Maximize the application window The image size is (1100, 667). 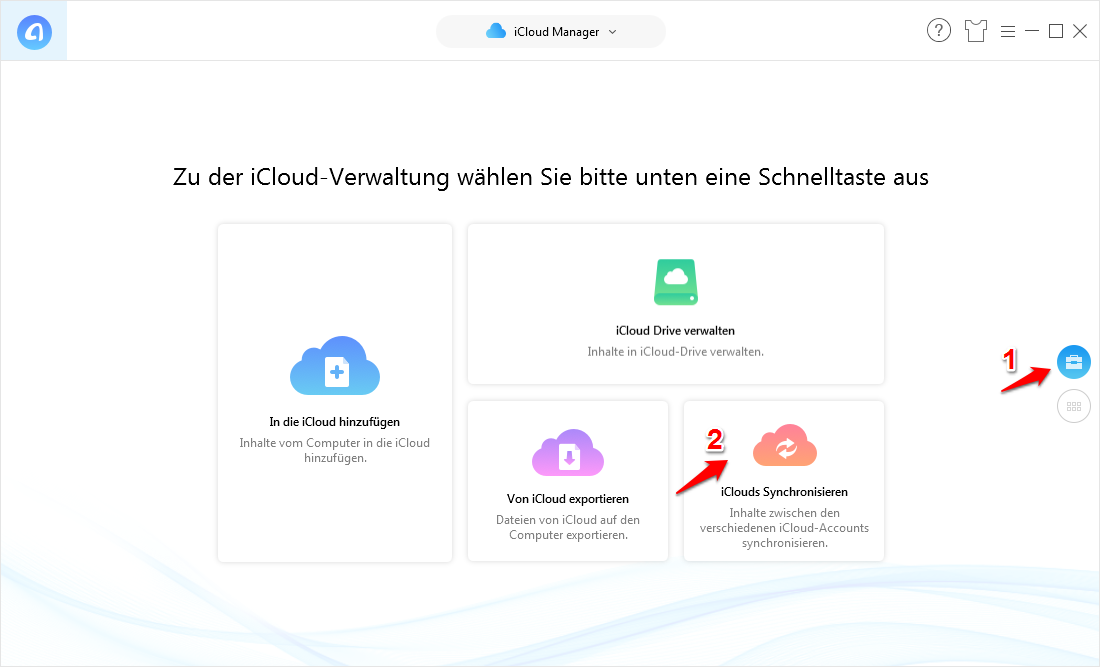[1056, 31]
